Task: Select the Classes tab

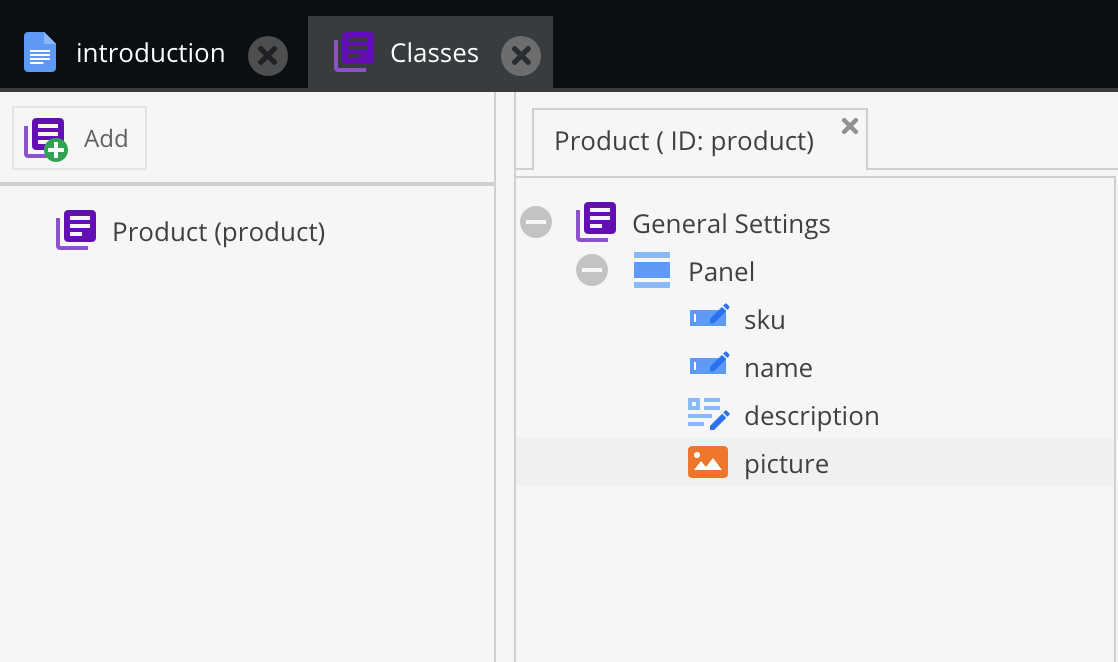Action: click(434, 53)
